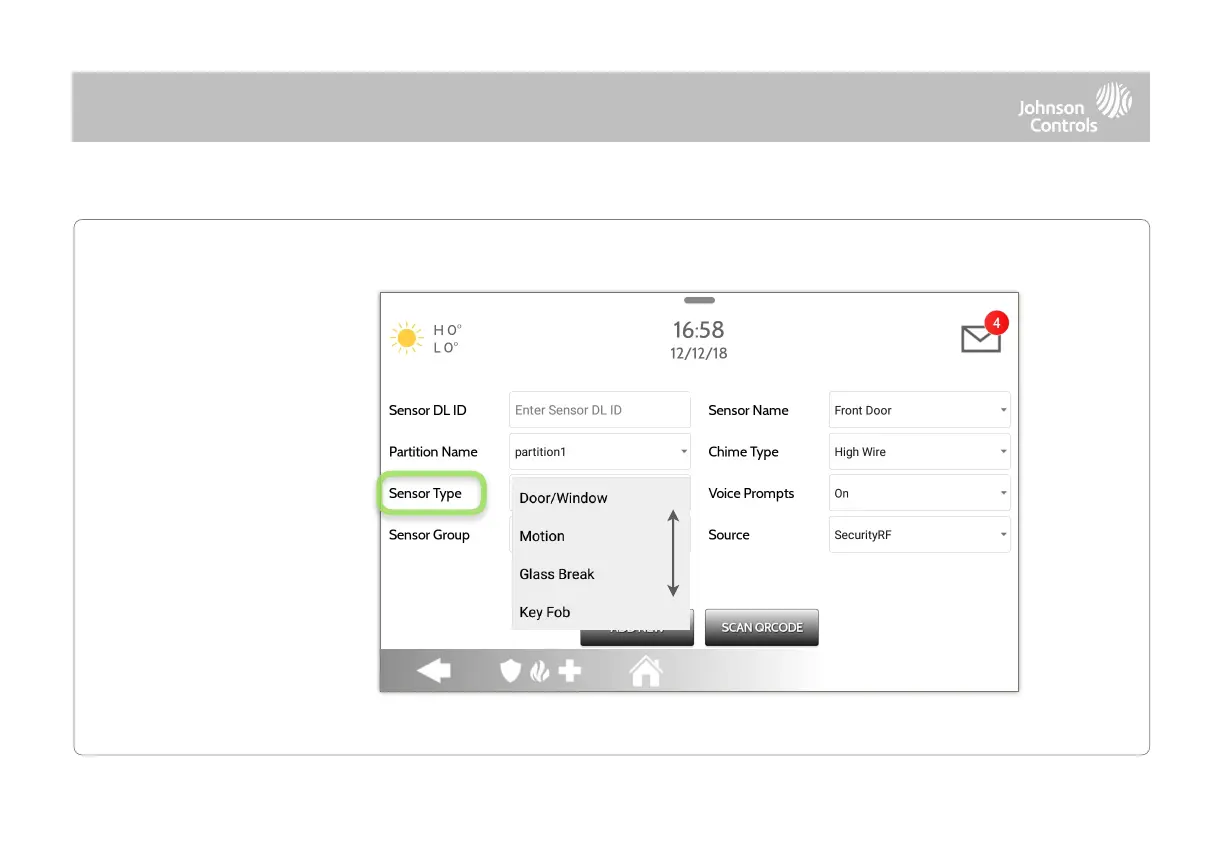Image resolution: width=1224 pixels, height=864 pixels.
Task: Pull down the top tray handle
Action: (x=699, y=300)
